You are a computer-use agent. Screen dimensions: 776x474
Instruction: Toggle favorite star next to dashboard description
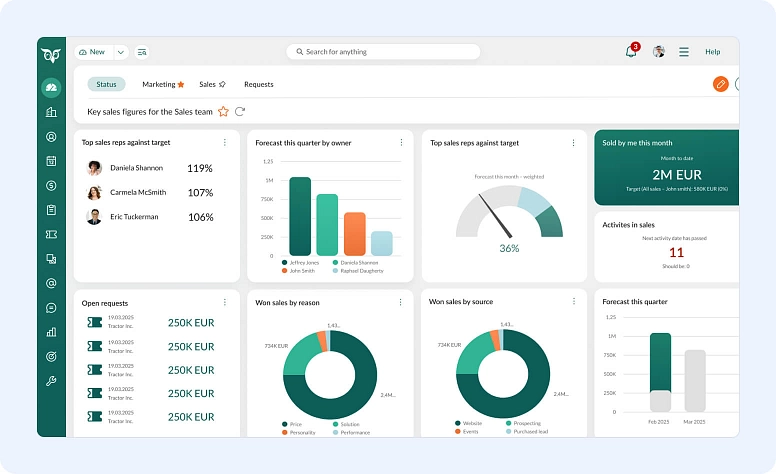pyautogui.click(x=224, y=112)
